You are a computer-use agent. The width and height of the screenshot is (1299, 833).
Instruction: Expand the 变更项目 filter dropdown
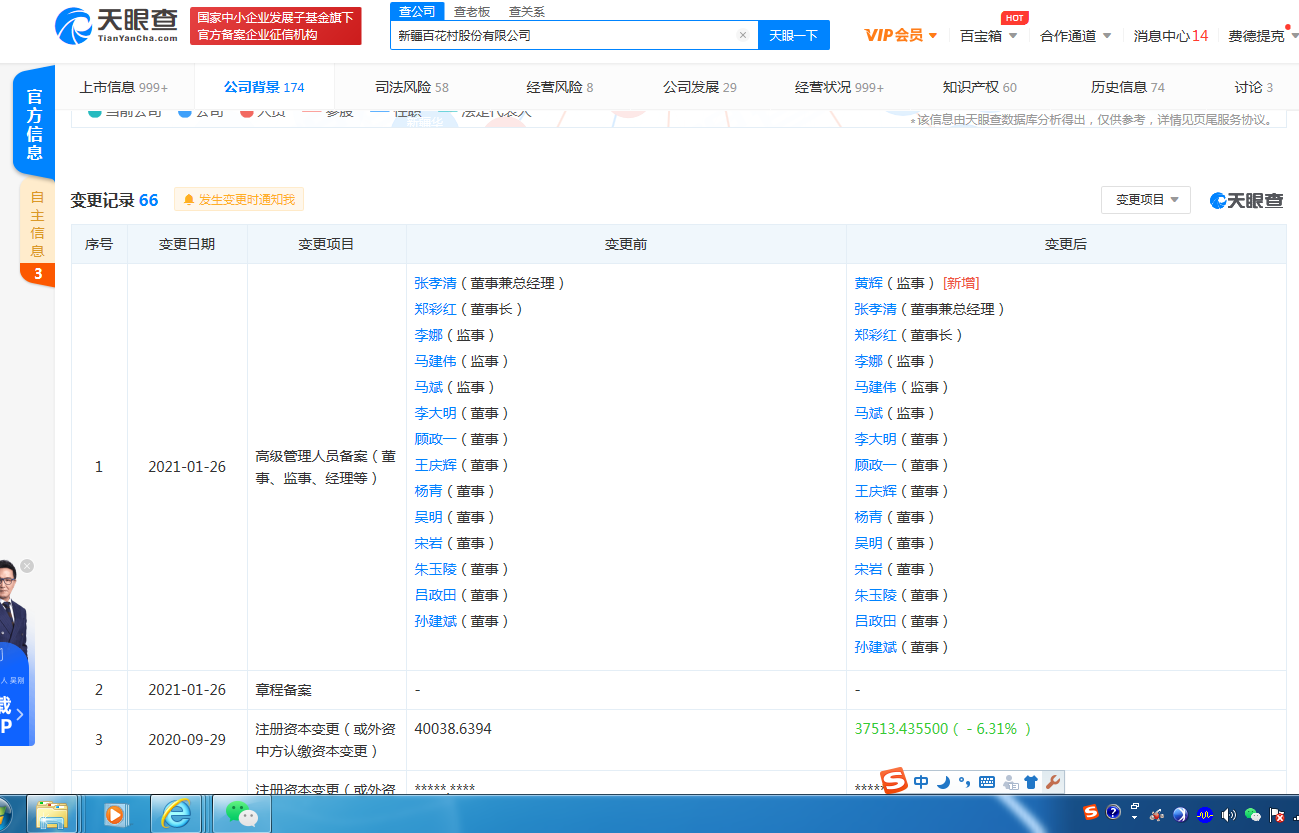(x=1146, y=200)
